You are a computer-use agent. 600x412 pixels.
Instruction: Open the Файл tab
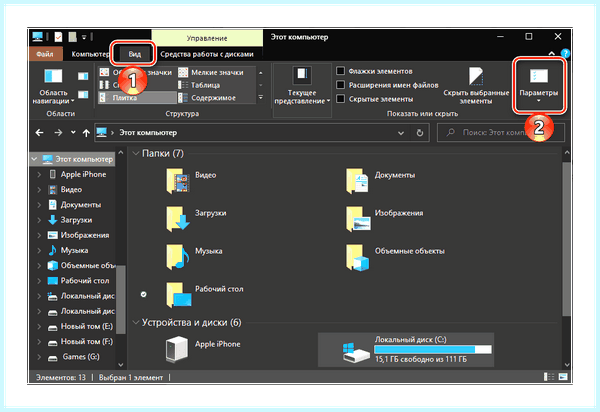[x=44, y=54]
